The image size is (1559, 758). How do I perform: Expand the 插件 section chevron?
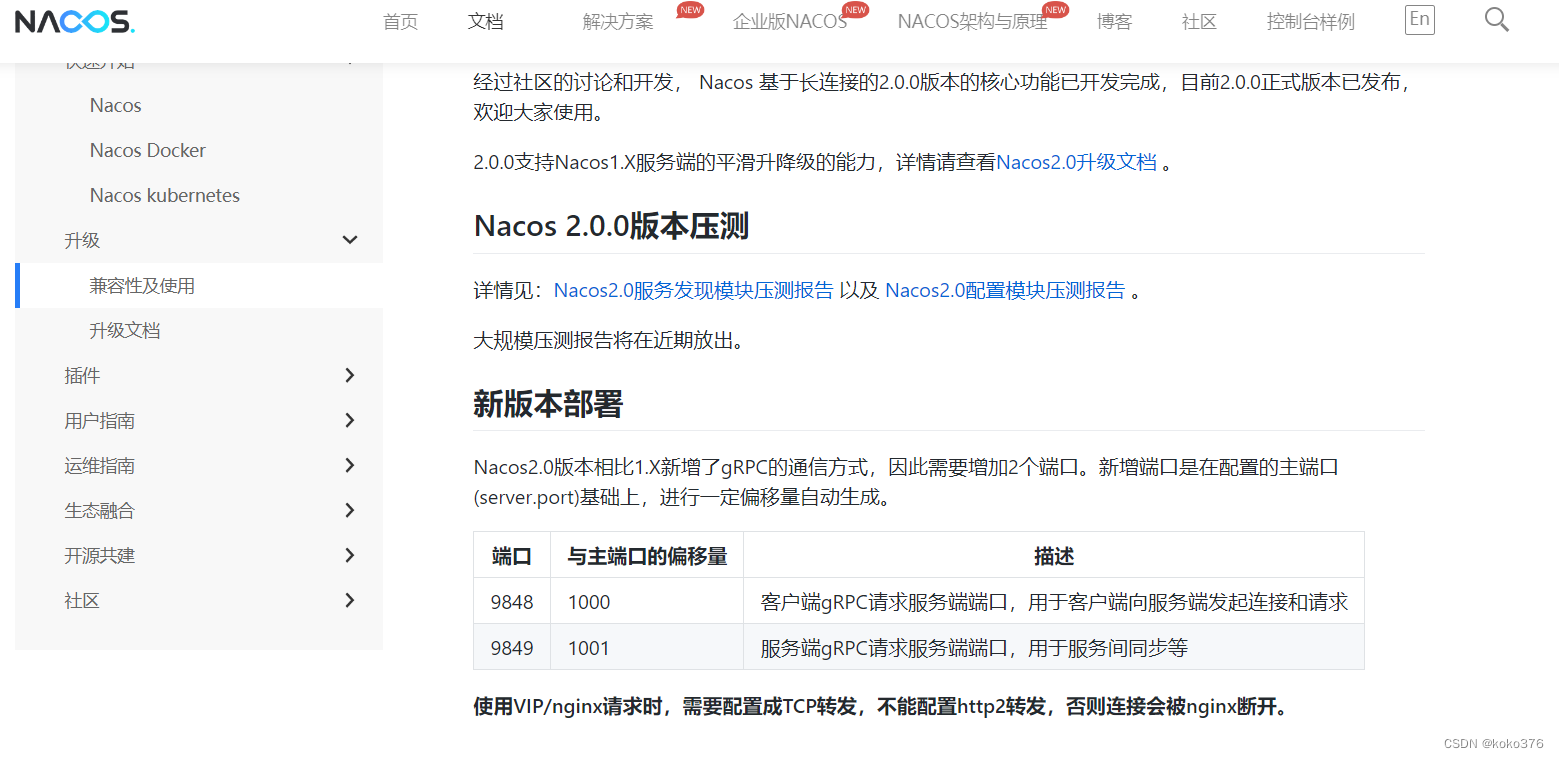[x=350, y=375]
